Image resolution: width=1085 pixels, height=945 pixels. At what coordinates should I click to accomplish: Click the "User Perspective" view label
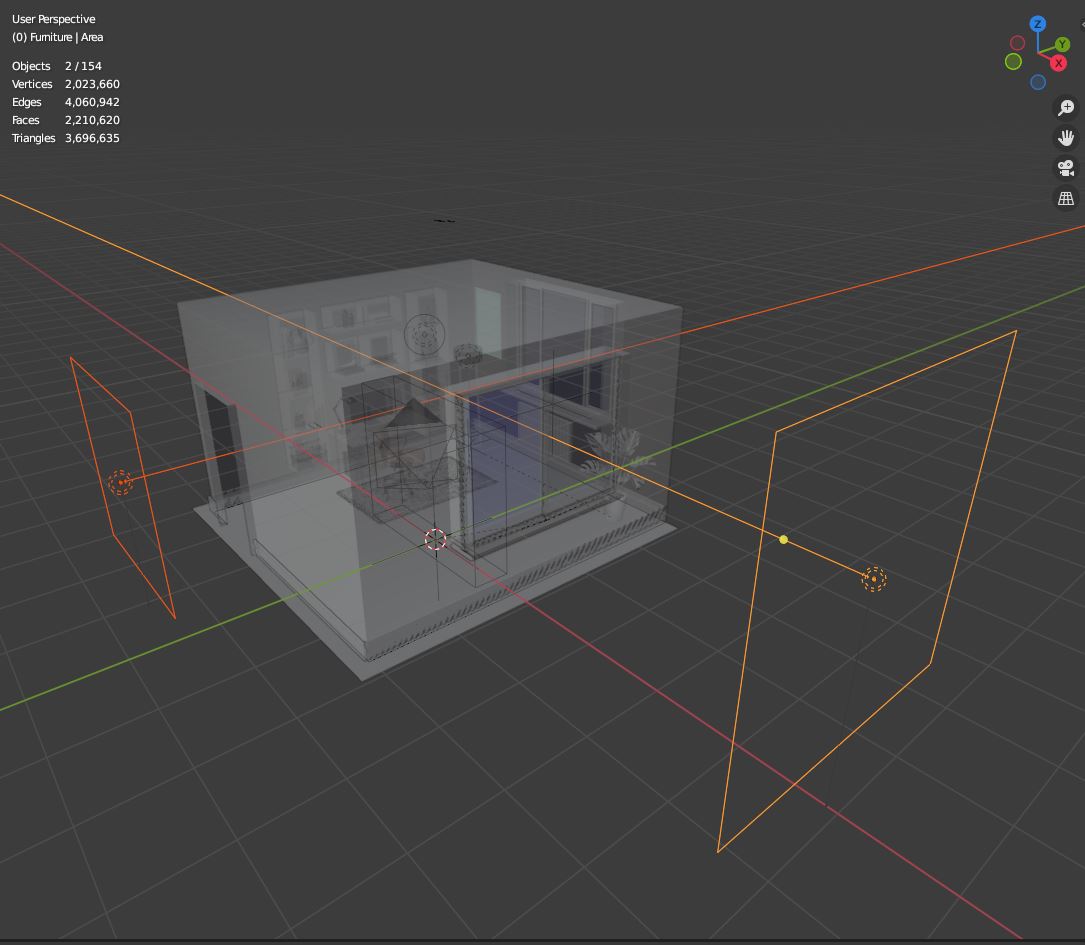pos(53,19)
